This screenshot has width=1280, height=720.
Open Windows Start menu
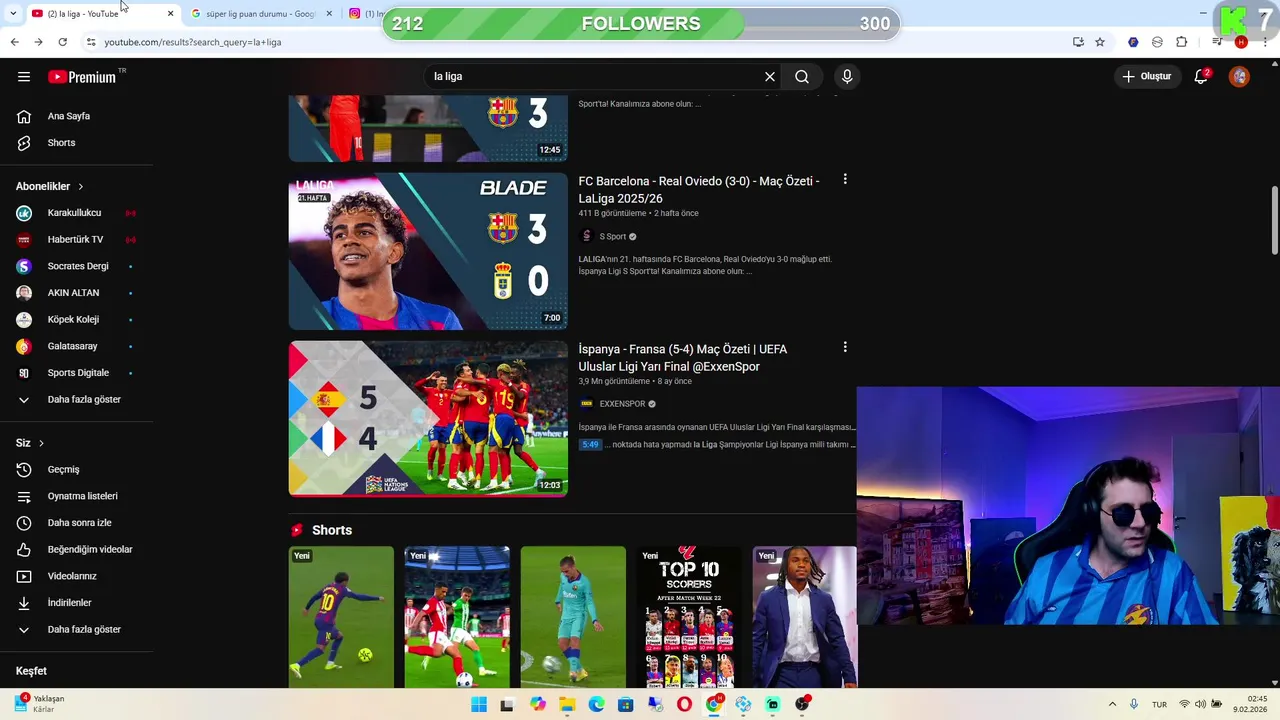coord(479,704)
